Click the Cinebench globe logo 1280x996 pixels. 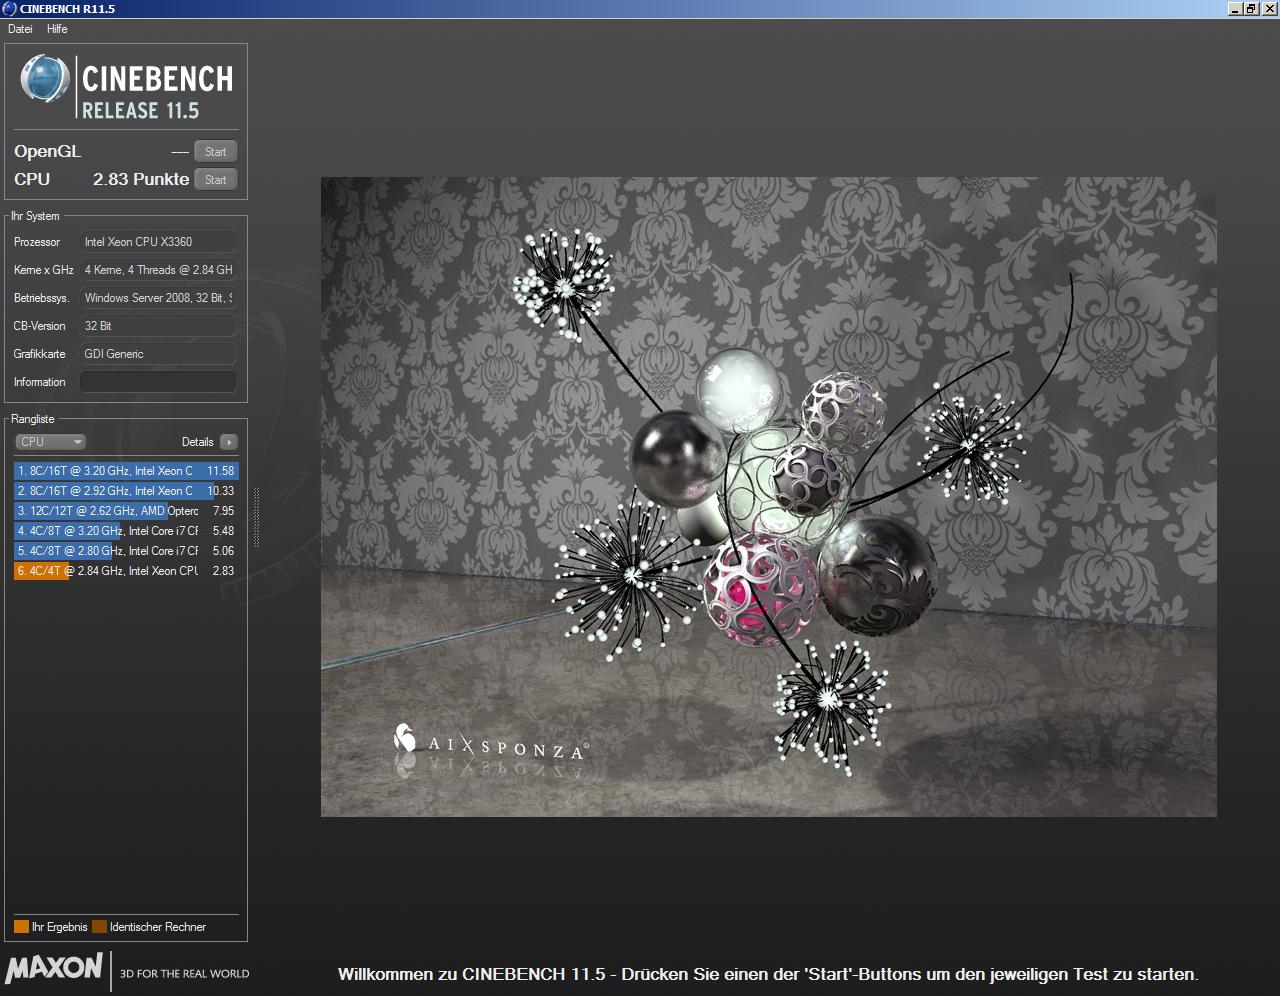45,79
